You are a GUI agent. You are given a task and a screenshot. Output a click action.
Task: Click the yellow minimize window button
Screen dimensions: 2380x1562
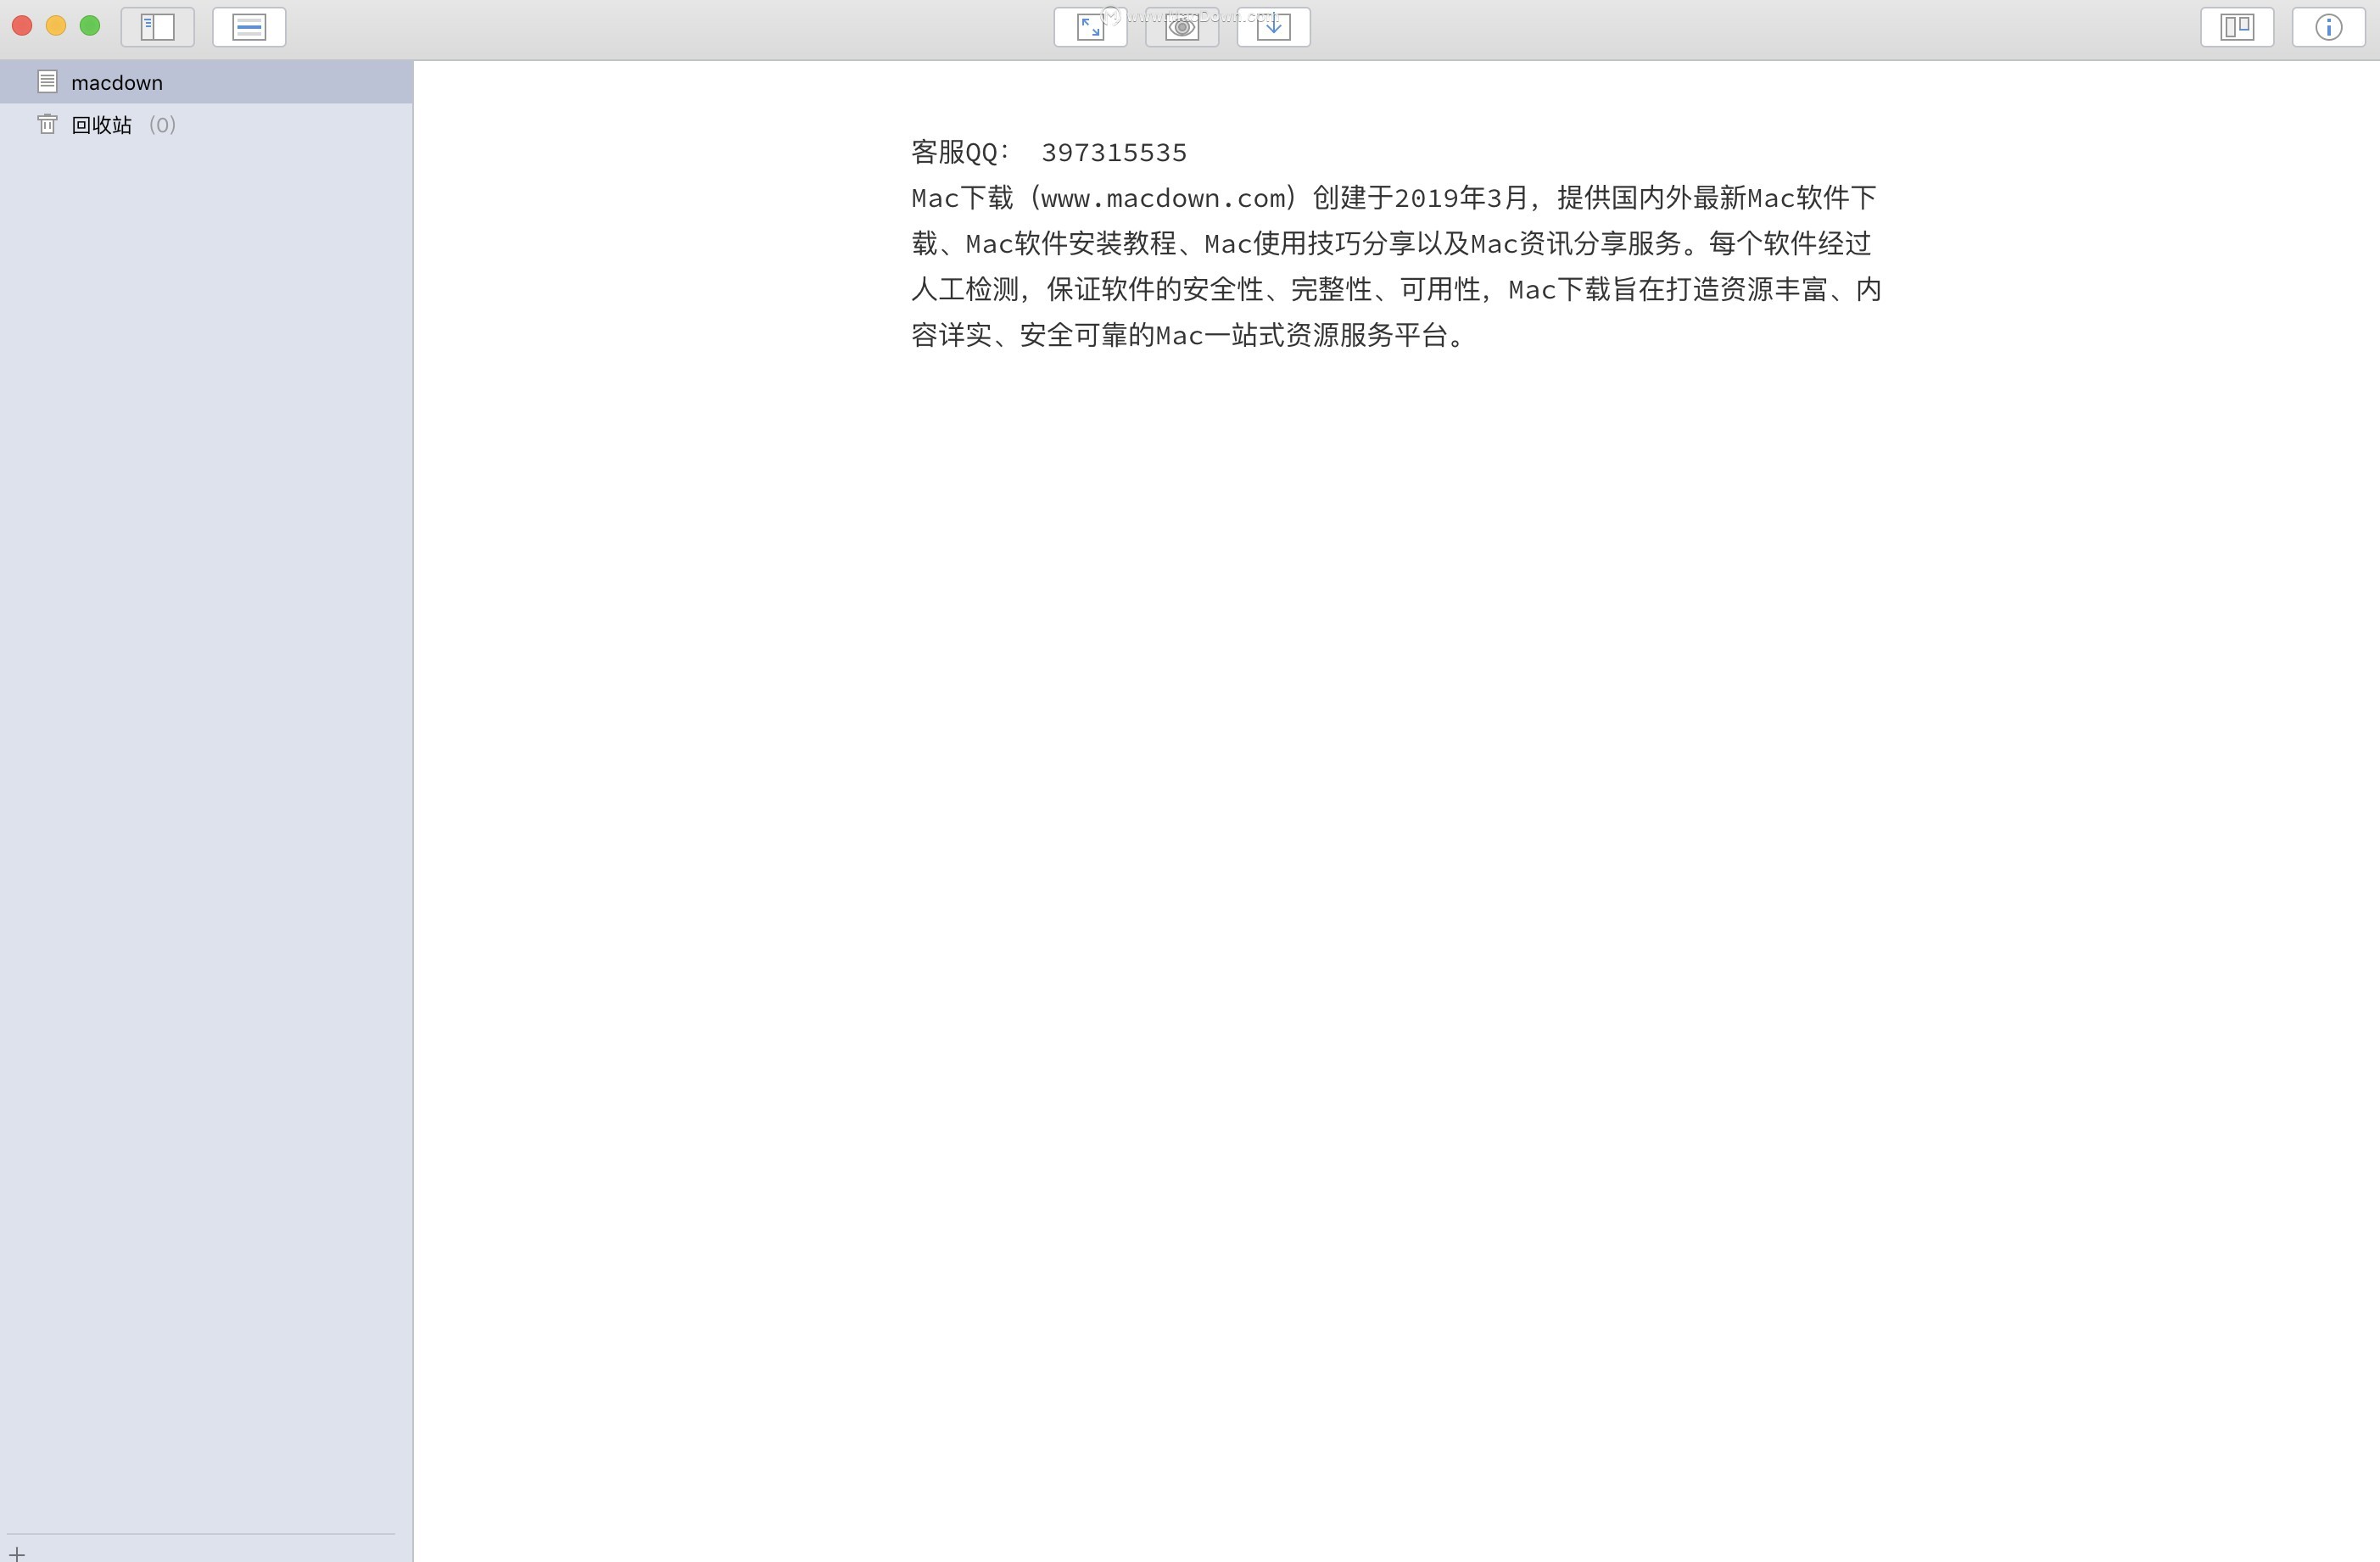tap(56, 26)
